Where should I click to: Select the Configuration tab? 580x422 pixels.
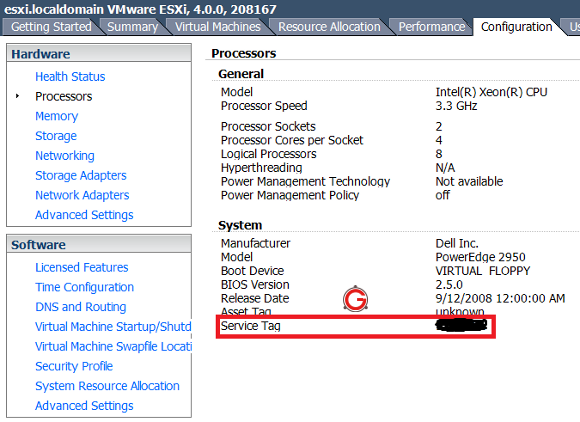click(516, 27)
